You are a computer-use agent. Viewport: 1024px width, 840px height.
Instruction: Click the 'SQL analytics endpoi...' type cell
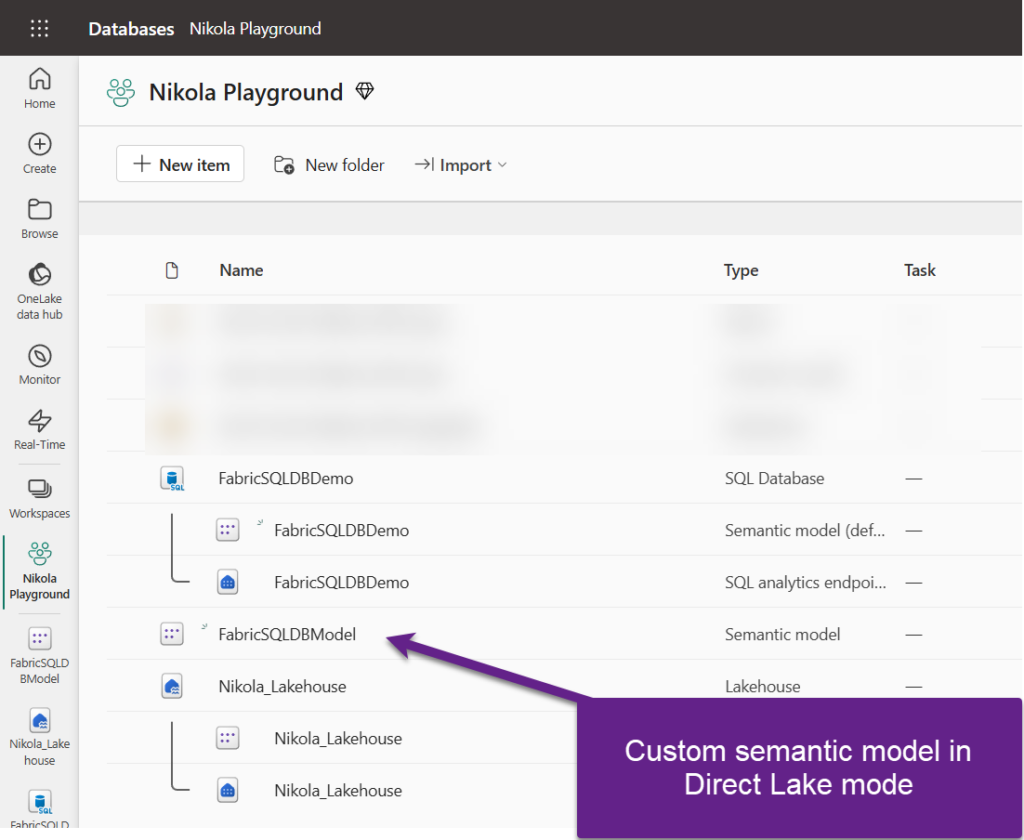click(x=805, y=582)
